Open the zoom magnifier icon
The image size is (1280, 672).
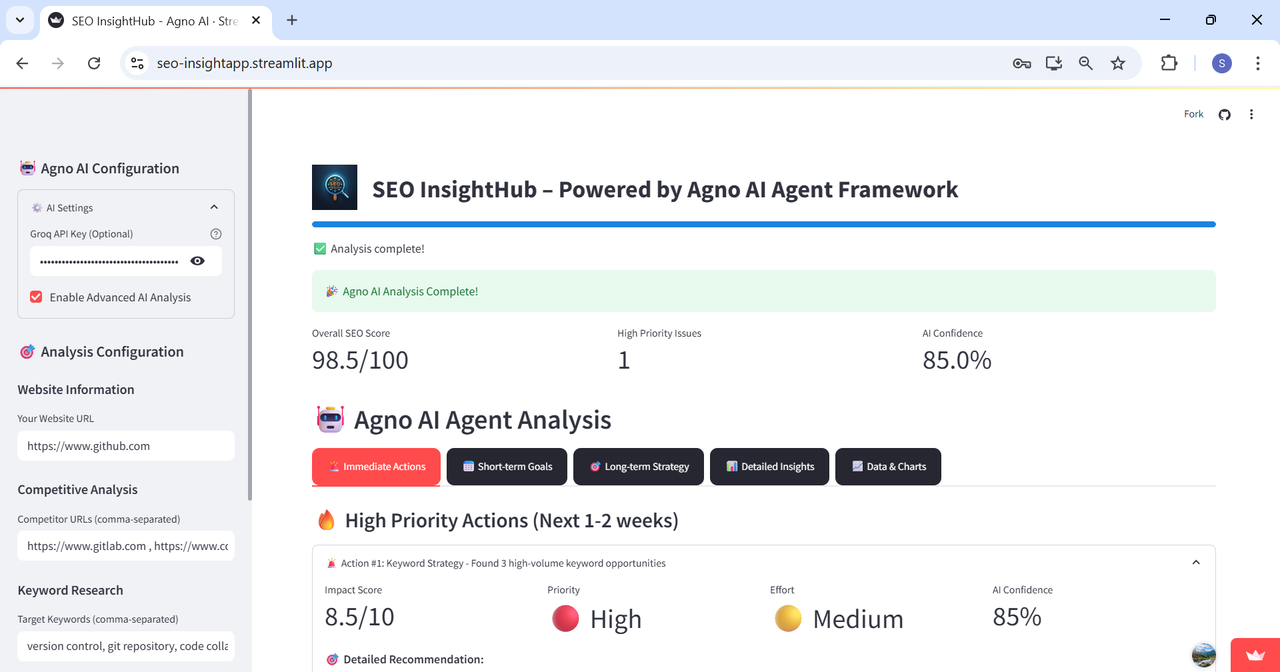(x=1085, y=63)
